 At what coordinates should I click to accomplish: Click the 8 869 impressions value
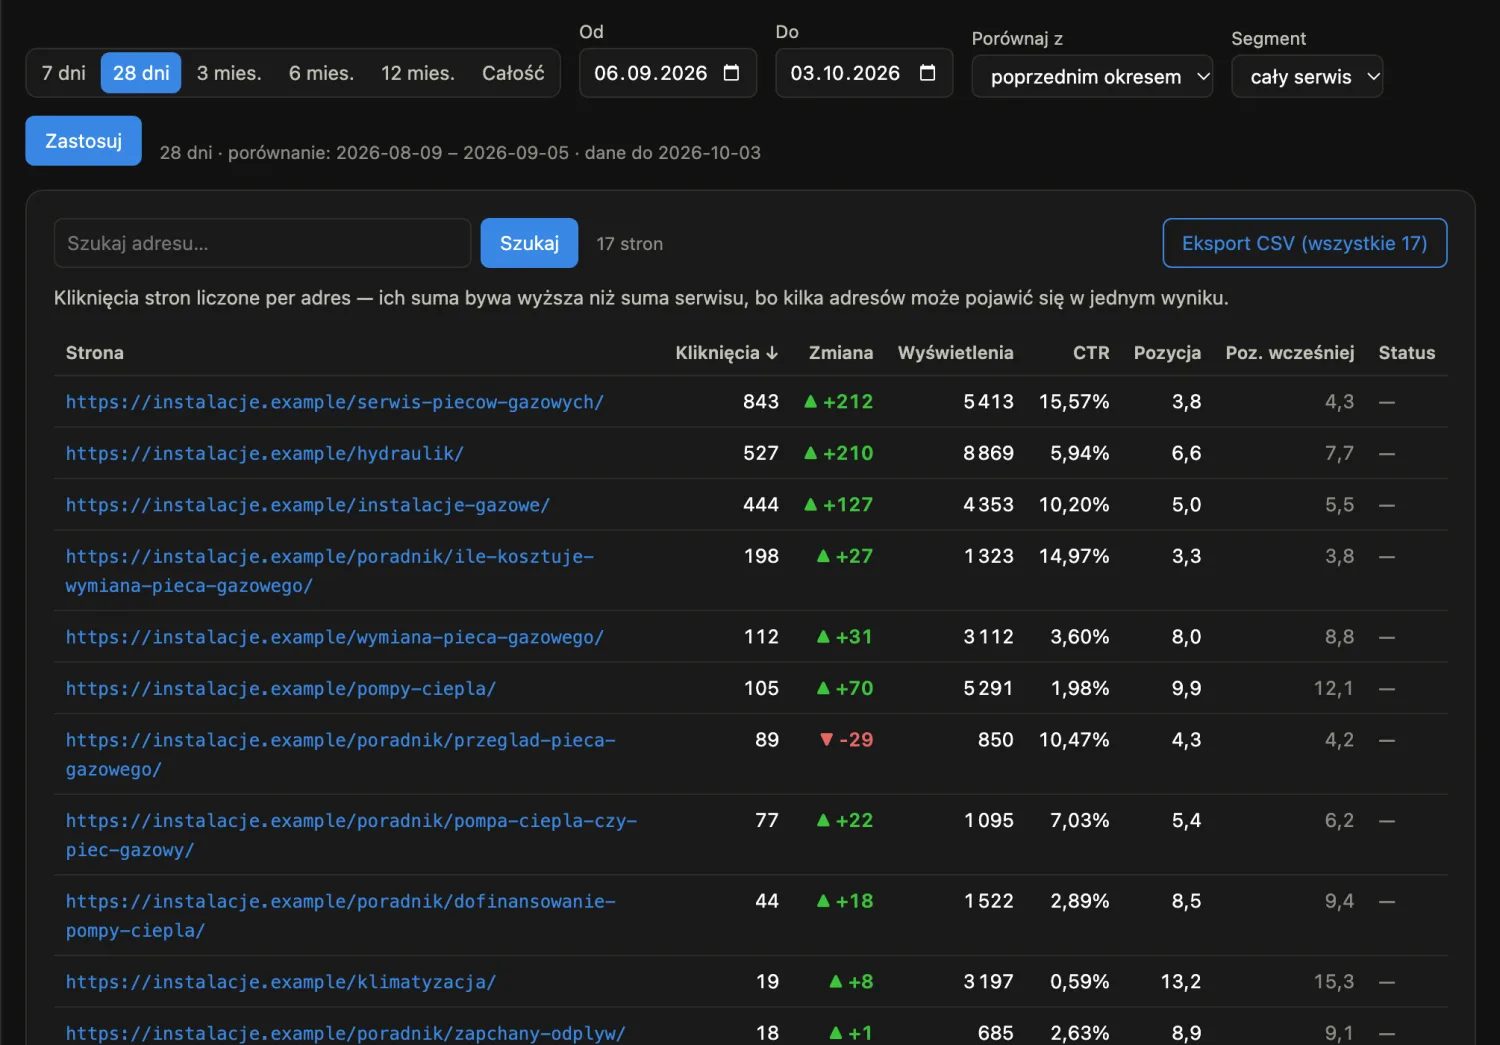988,454
